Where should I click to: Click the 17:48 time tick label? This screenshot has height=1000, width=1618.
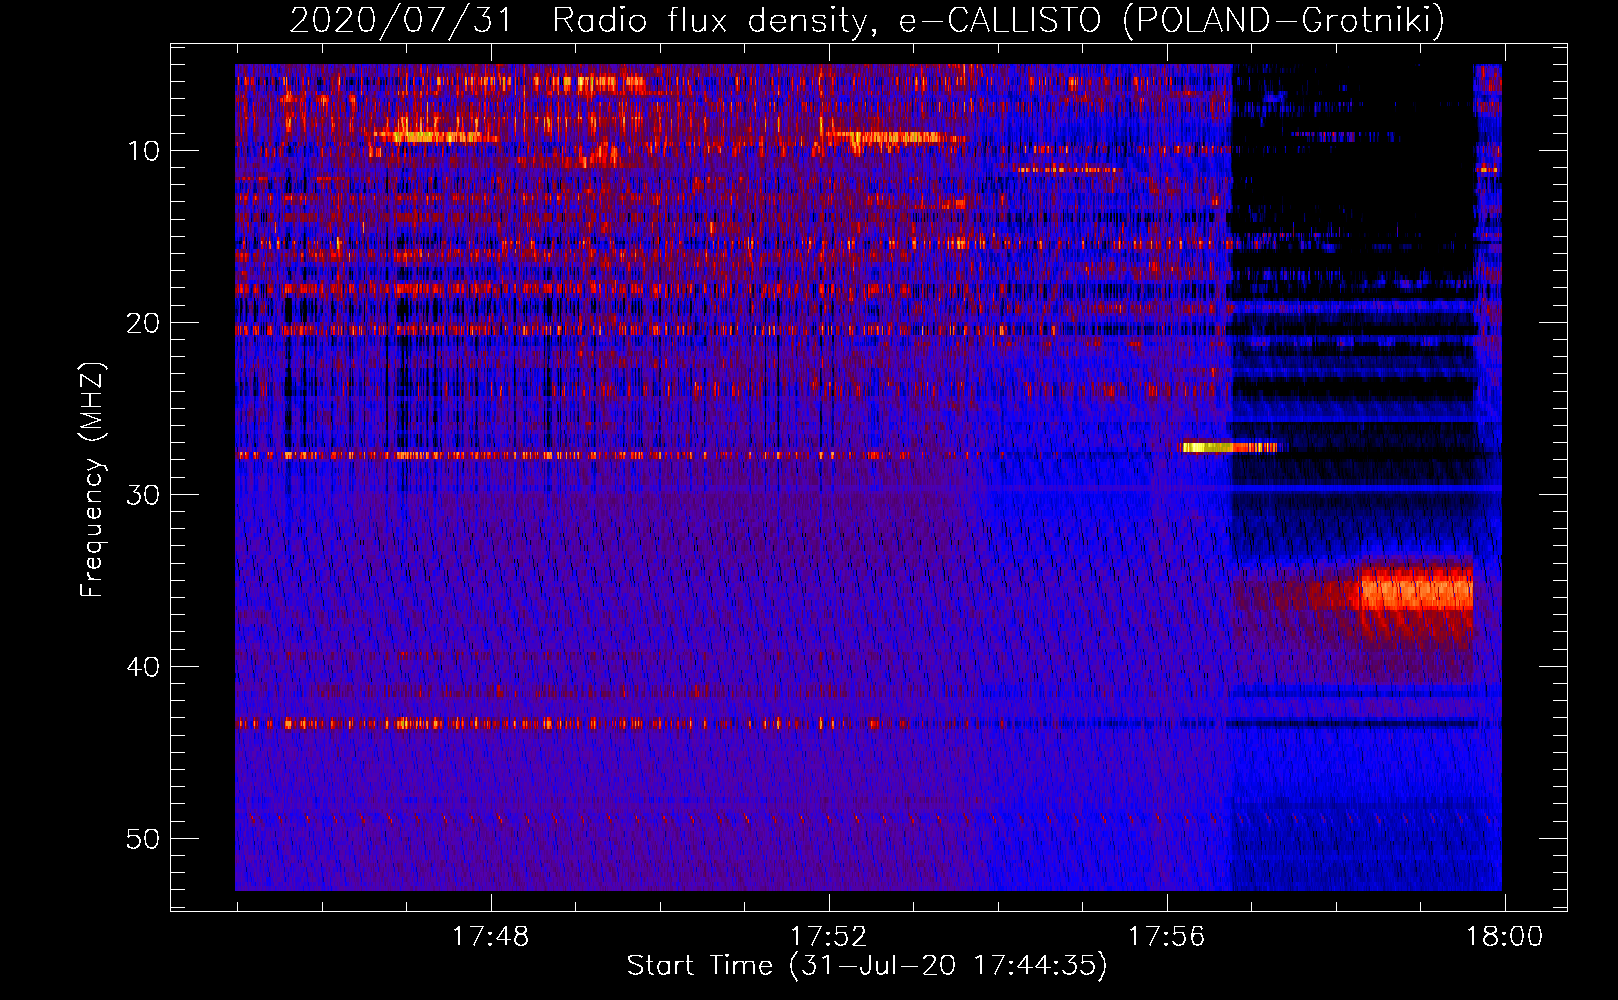point(490,937)
